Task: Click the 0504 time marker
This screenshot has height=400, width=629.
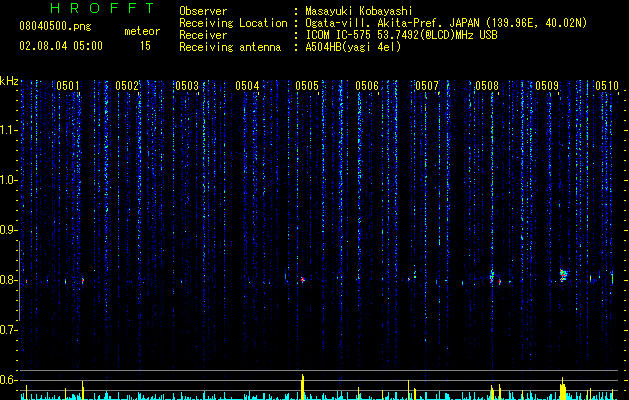Action: [x=247, y=86]
